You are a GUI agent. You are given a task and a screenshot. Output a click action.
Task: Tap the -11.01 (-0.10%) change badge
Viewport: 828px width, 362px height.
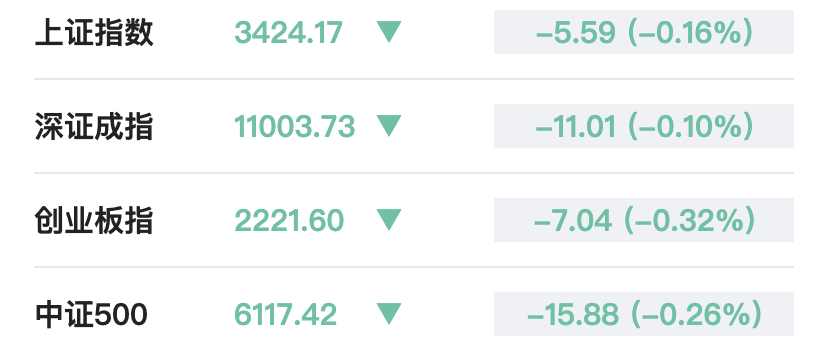coord(644,126)
